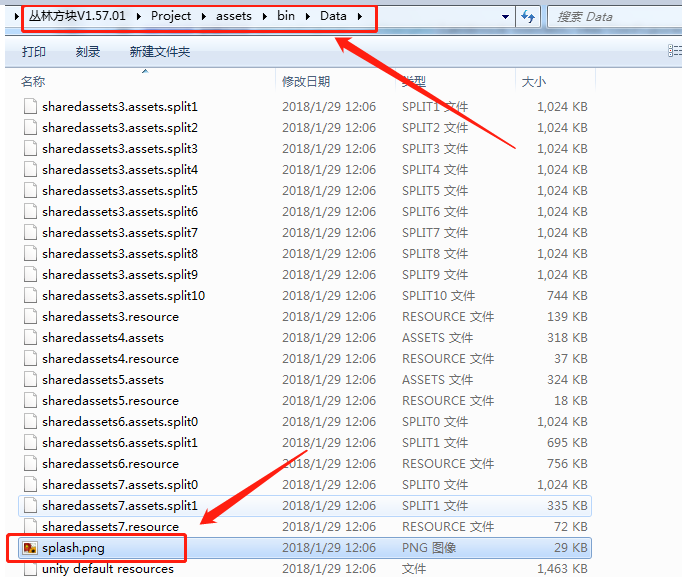
Task: Click the 新建文件夹 (New folder) button
Action: [160, 52]
